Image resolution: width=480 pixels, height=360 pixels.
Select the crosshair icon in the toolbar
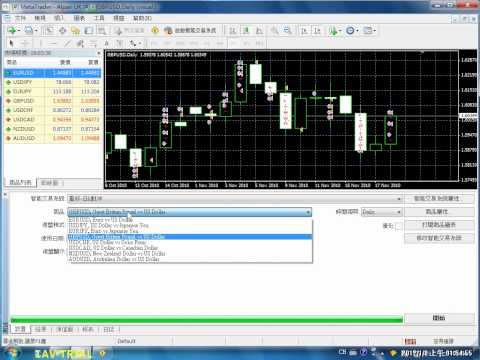(25, 43)
